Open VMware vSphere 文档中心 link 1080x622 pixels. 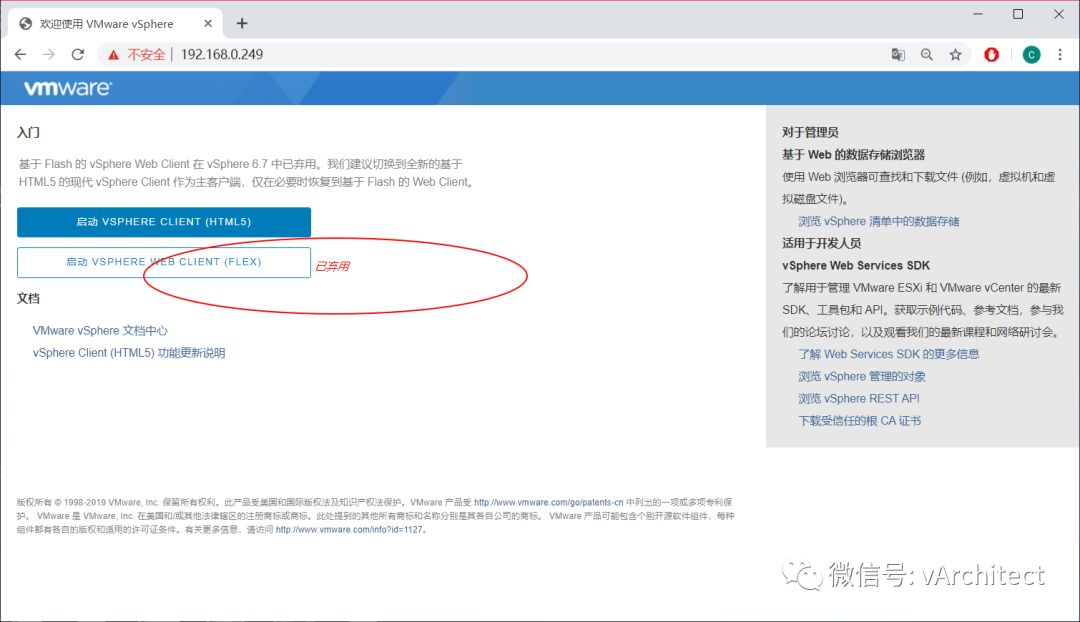[x=100, y=331]
